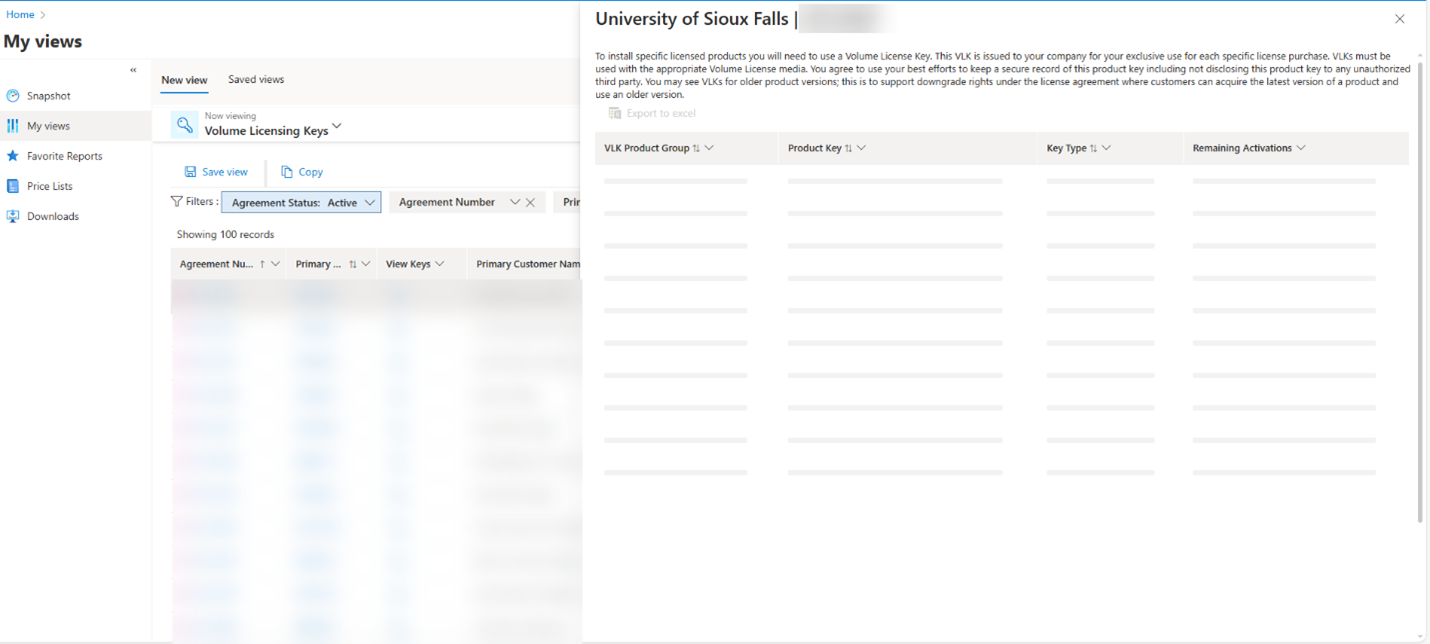This screenshot has width=1430, height=644.
Task: Open Key Type column menu chevron
Action: (1106, 148)
